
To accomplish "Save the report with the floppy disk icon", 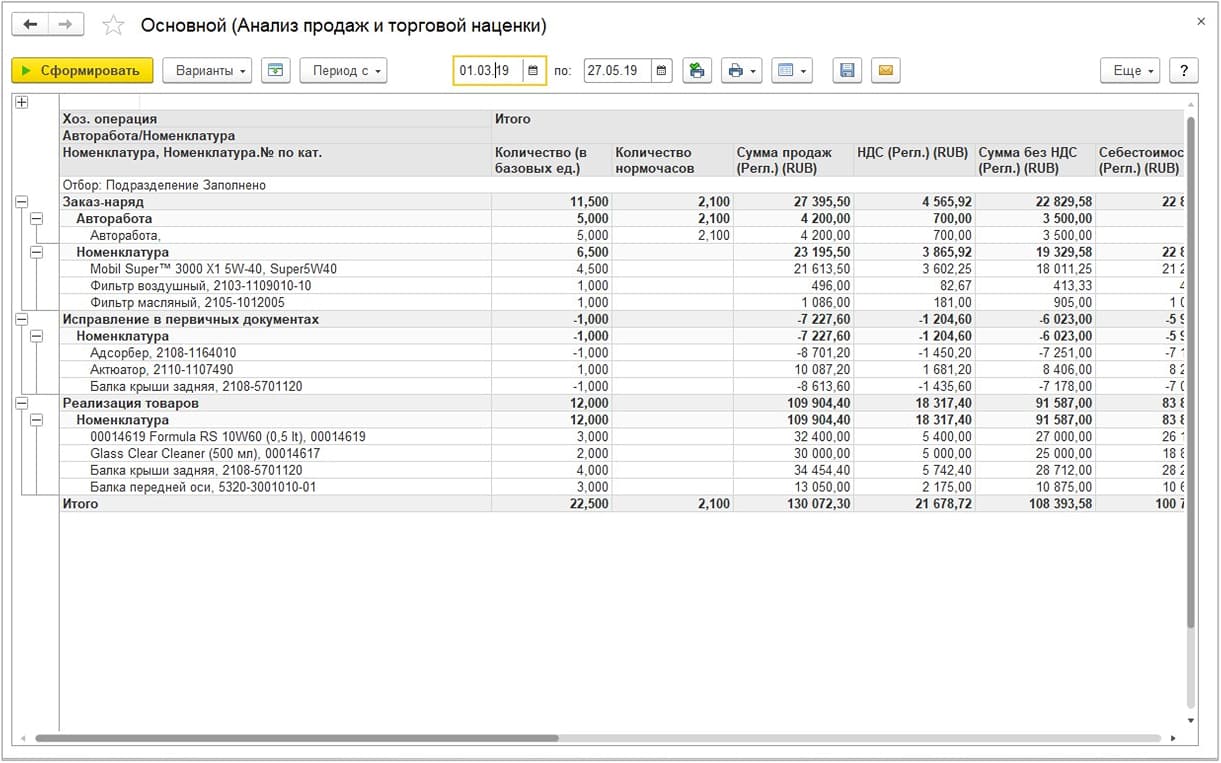I will (x=847, y=70).
